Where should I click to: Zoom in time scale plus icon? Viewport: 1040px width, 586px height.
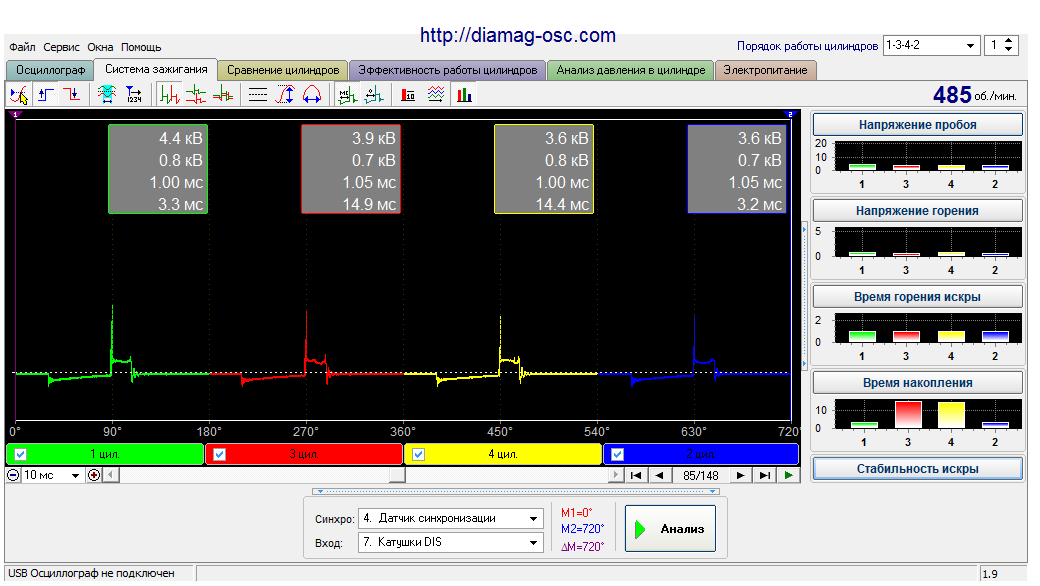(94, 475)
